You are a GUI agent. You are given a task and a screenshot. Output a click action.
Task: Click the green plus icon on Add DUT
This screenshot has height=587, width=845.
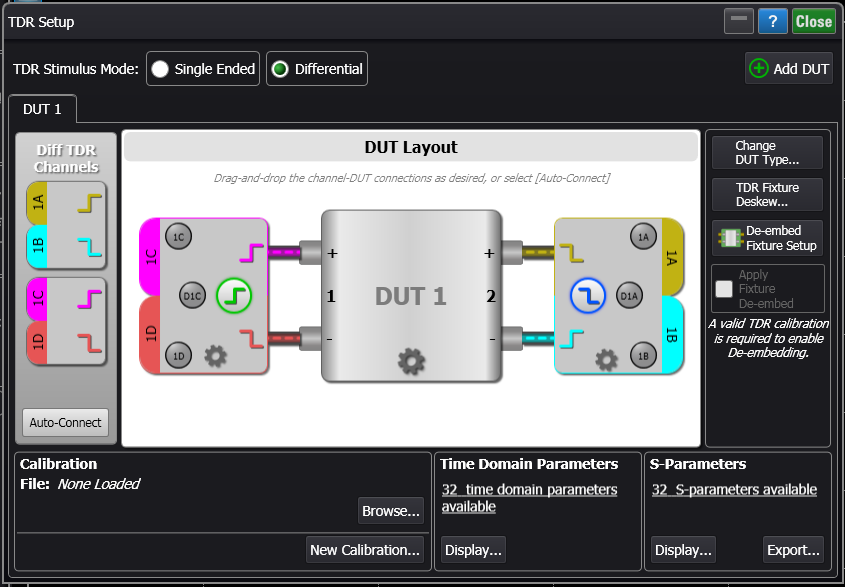click(757, 68)
